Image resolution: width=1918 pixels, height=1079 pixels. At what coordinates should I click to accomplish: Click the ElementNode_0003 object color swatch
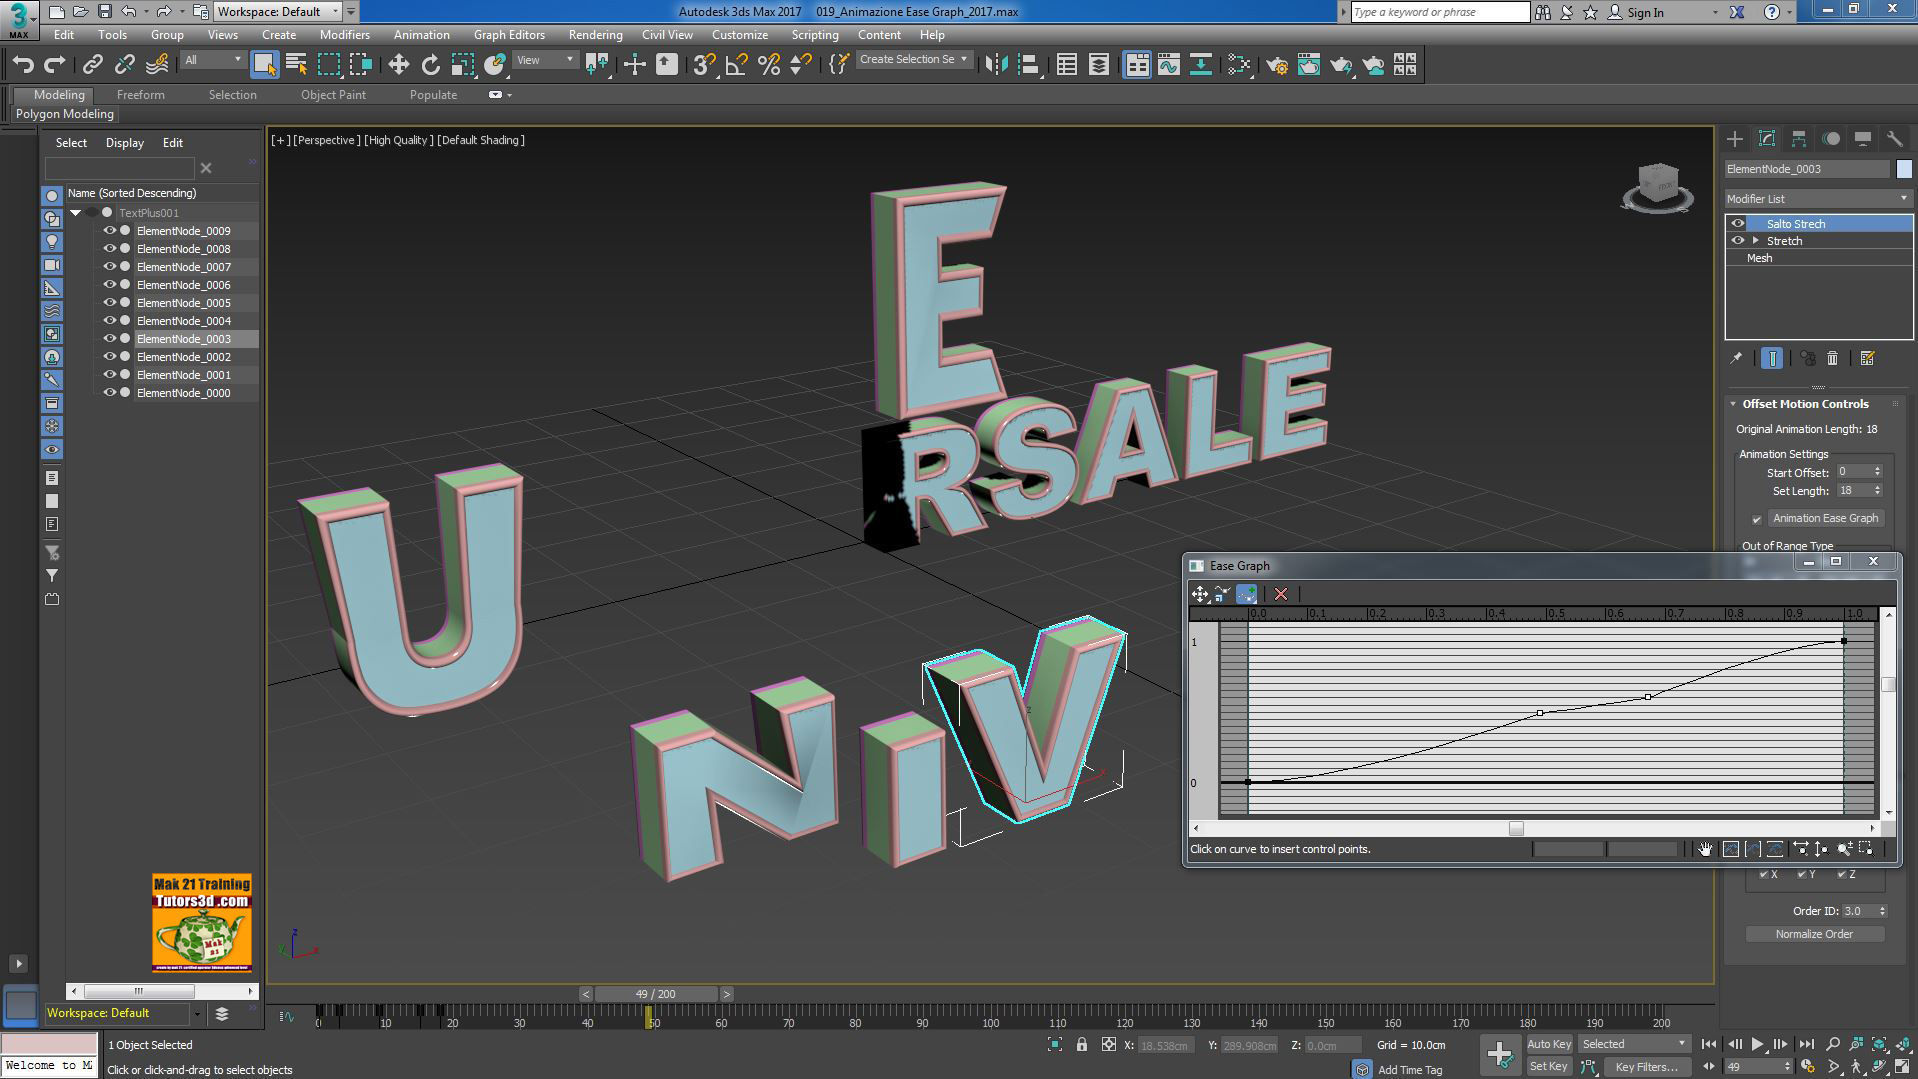pyautogui.click(x=1904, y=169)
